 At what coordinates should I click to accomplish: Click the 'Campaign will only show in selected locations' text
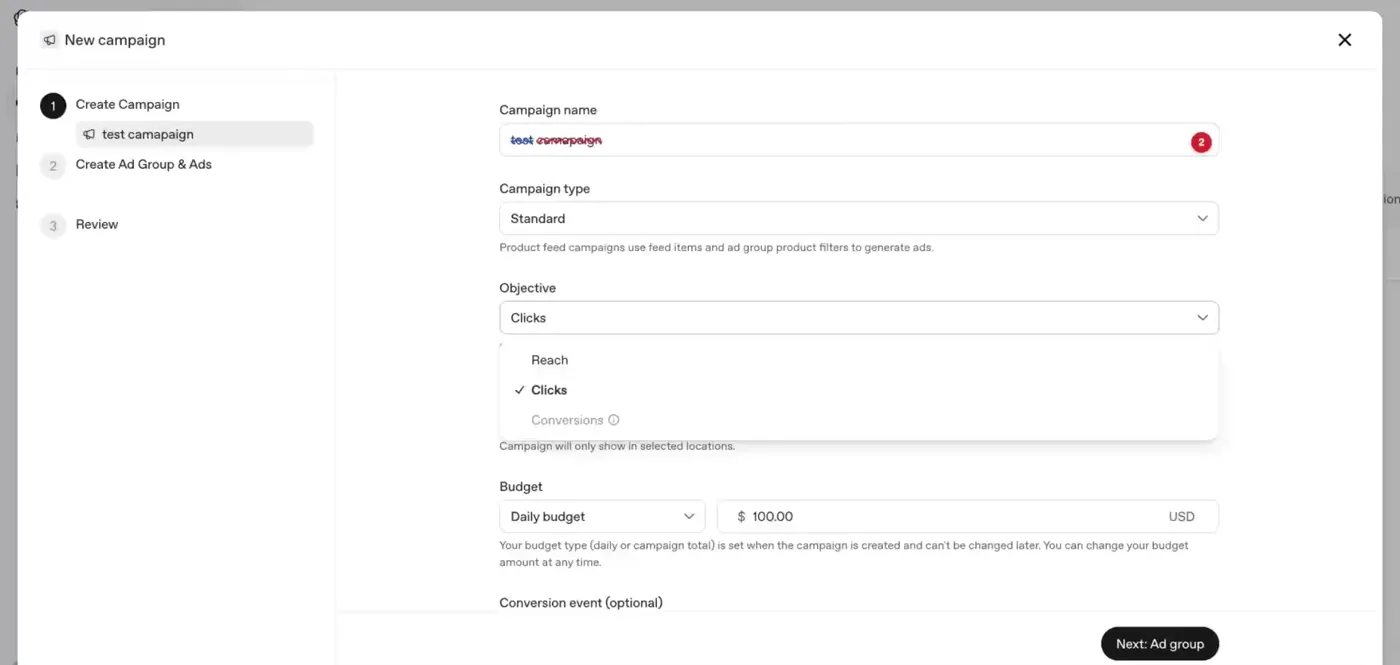click(x=617, y=446)
